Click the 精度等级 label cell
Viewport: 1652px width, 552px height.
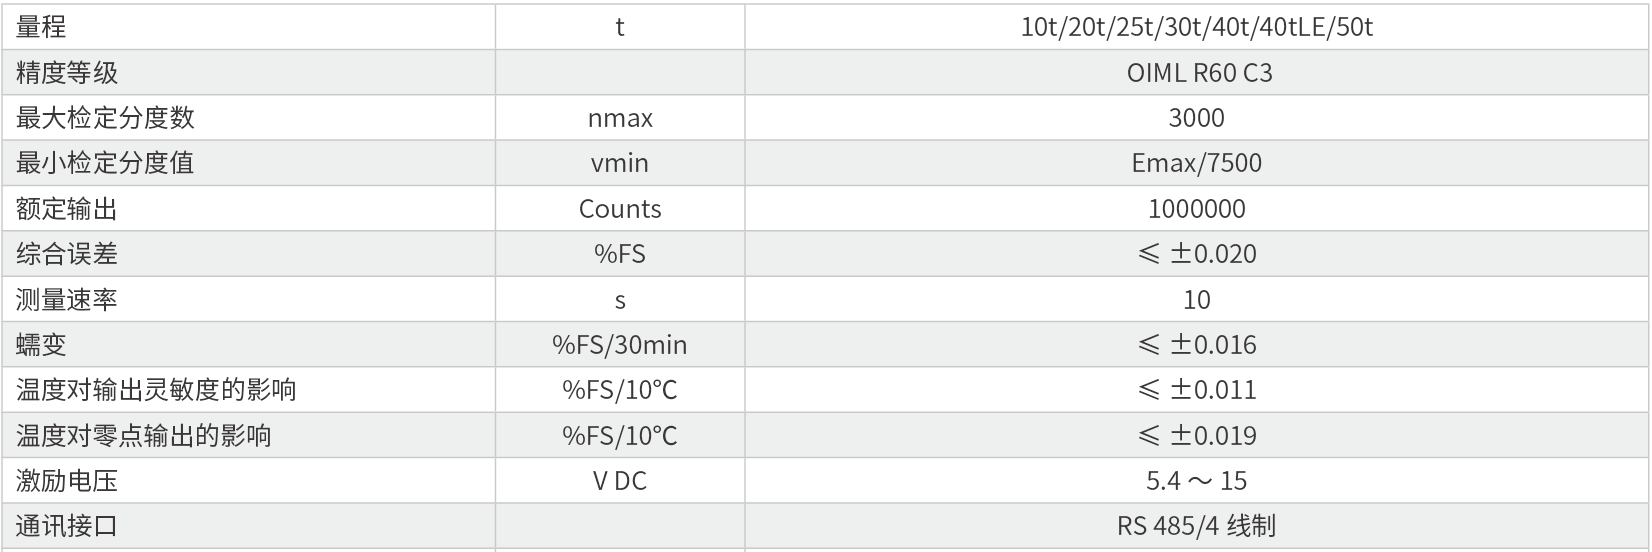[x=67, y=73]
